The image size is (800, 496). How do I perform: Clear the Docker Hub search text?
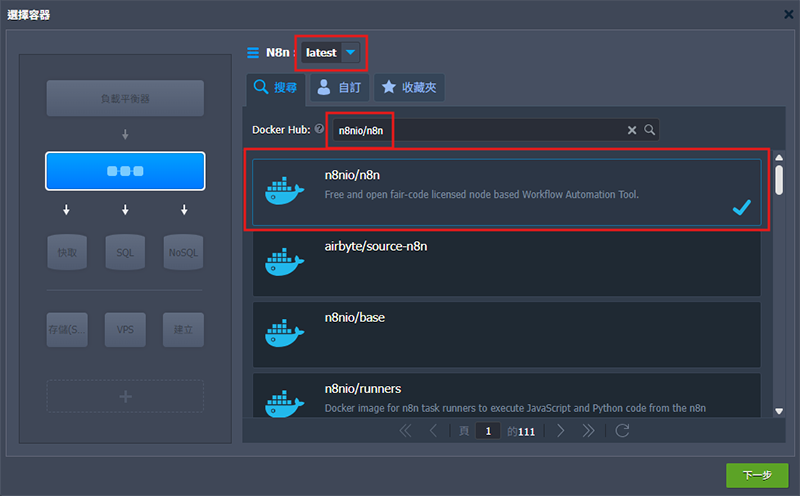[x=632, y=130]
